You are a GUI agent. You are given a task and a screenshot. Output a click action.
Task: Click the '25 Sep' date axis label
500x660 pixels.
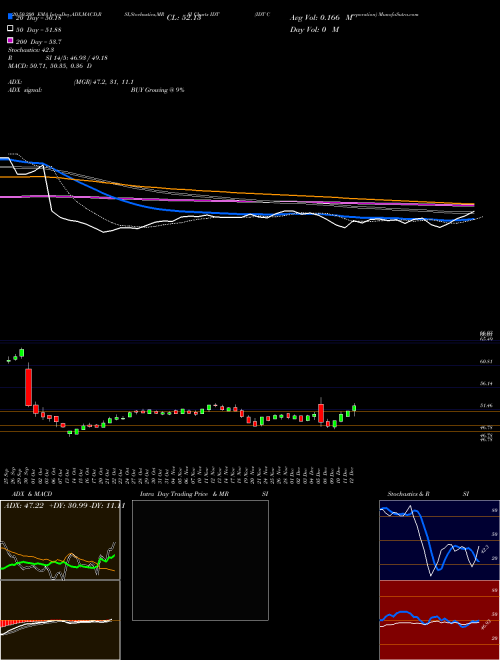click(x=8, y=475)
